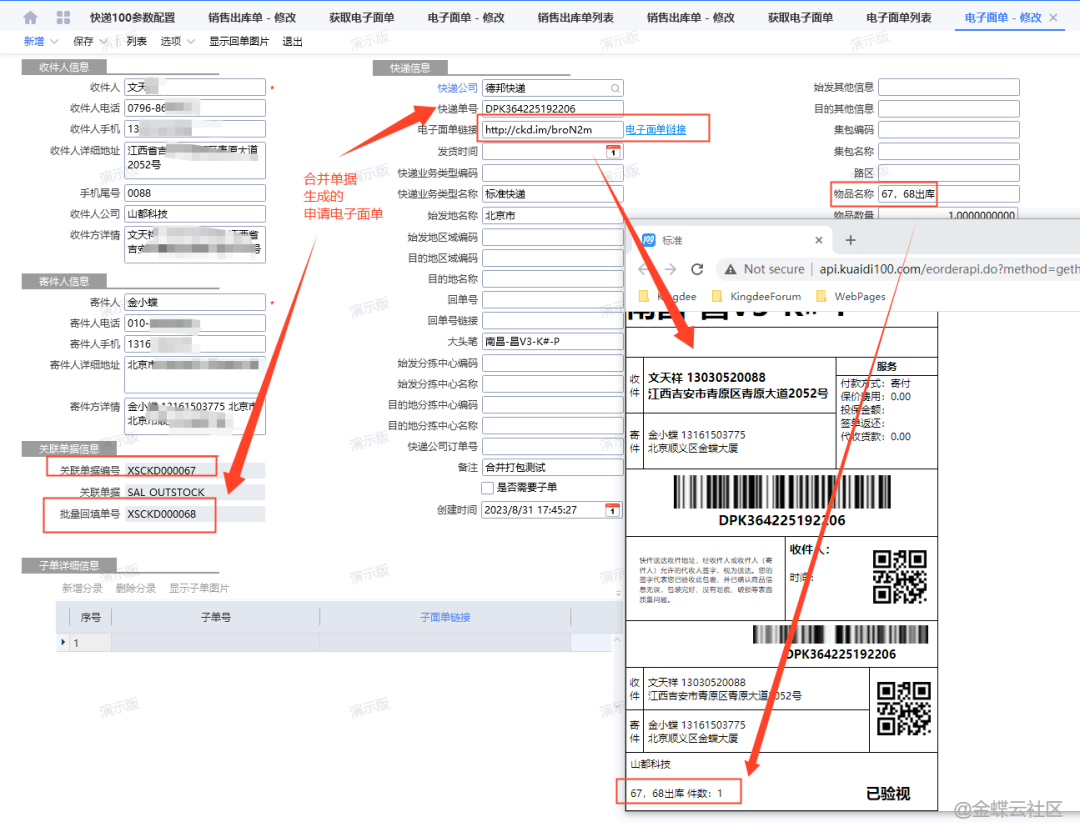The width and height of the screenshot is (1080, 827).
Task: Open a new browser tab
Action: (851, 240)
